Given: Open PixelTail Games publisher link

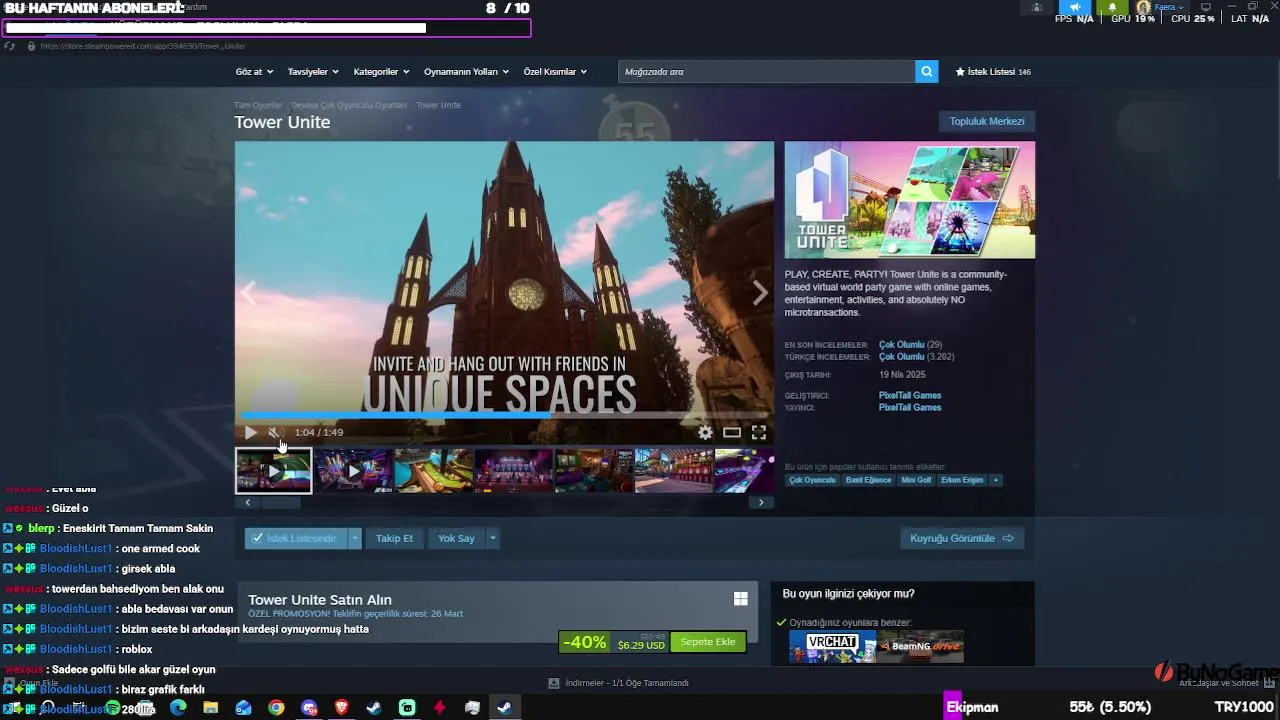Looking at the screenshot, I should (910, 407).
